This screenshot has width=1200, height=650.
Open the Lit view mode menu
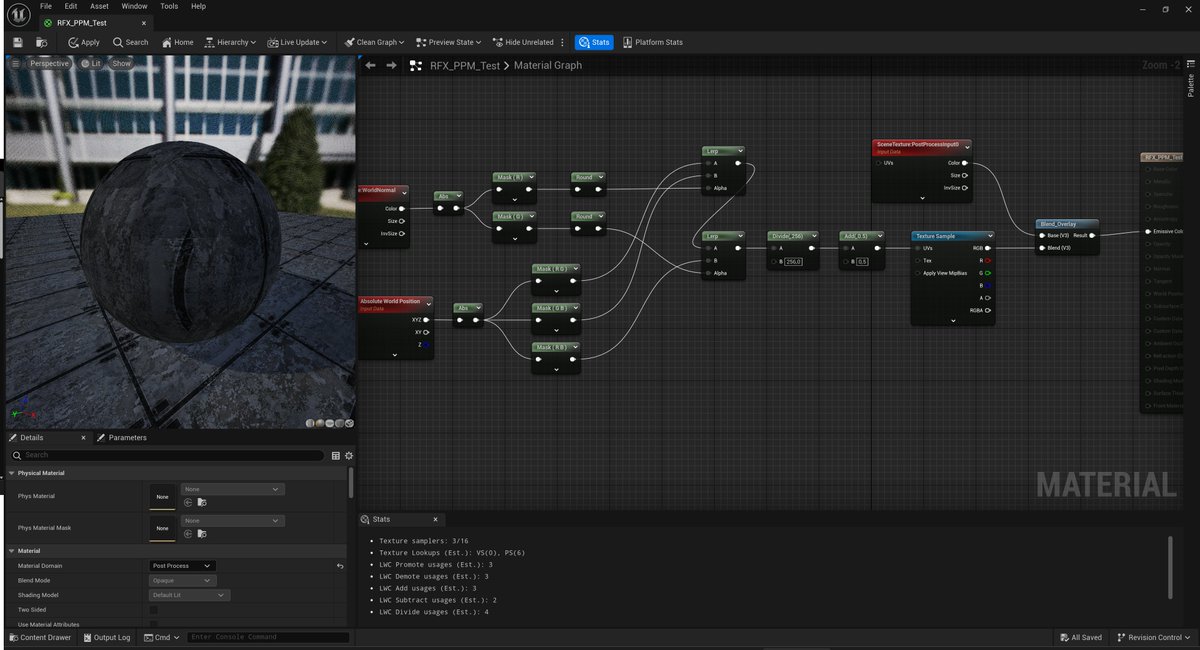pos(91,63)
